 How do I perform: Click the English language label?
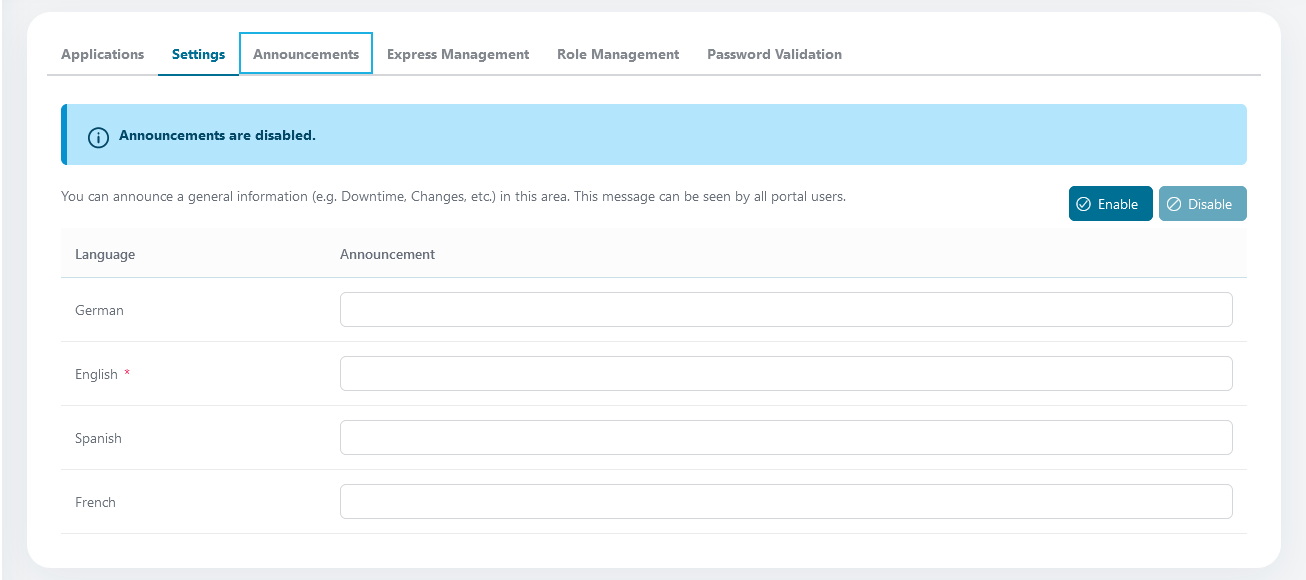(x=97, y=374)
